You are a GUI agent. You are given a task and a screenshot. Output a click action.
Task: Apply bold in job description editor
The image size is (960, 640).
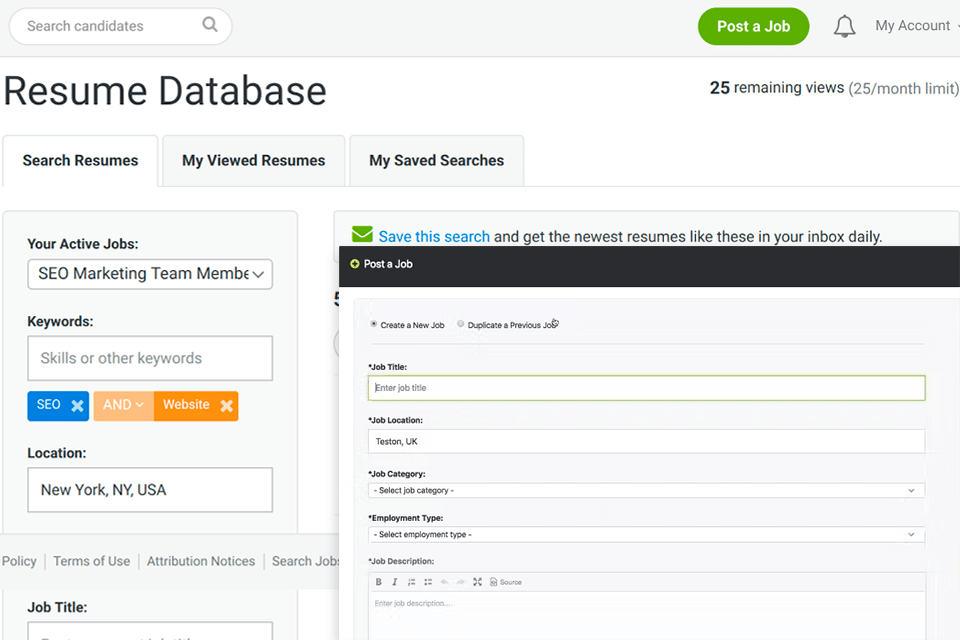point(379,582)
